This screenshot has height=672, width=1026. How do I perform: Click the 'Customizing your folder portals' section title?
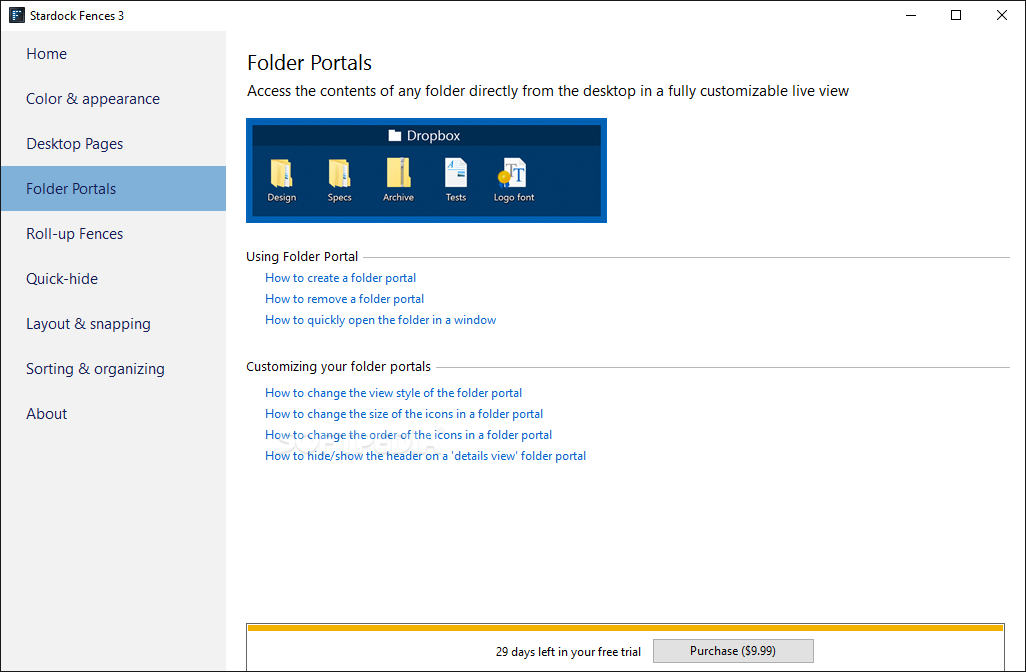click(x=338, y=366)
